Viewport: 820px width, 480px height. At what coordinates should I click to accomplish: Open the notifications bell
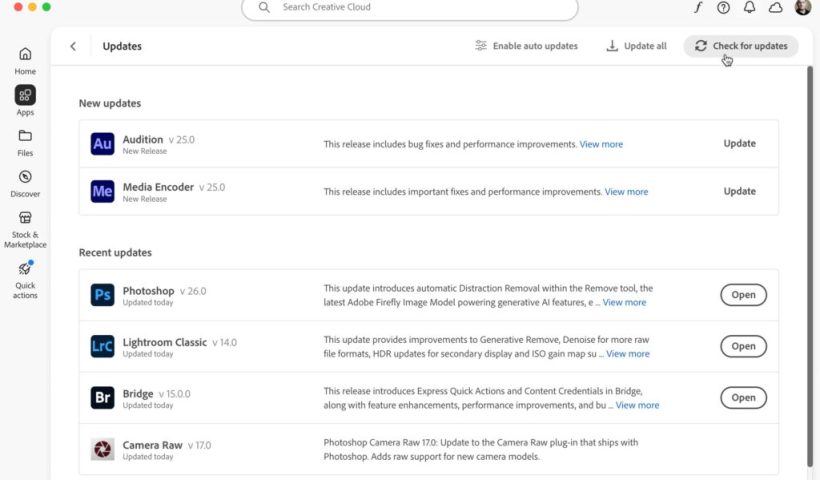(749, 8)
